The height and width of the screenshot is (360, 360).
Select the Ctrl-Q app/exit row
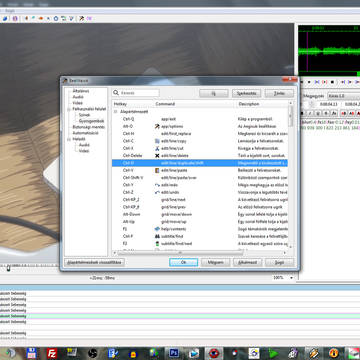tap(200, 119)
